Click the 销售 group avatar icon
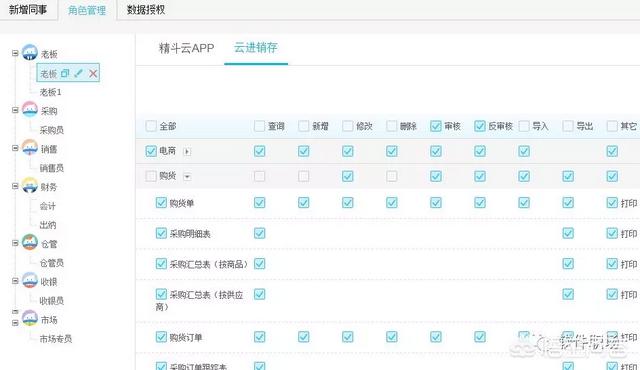 point(30,147)
